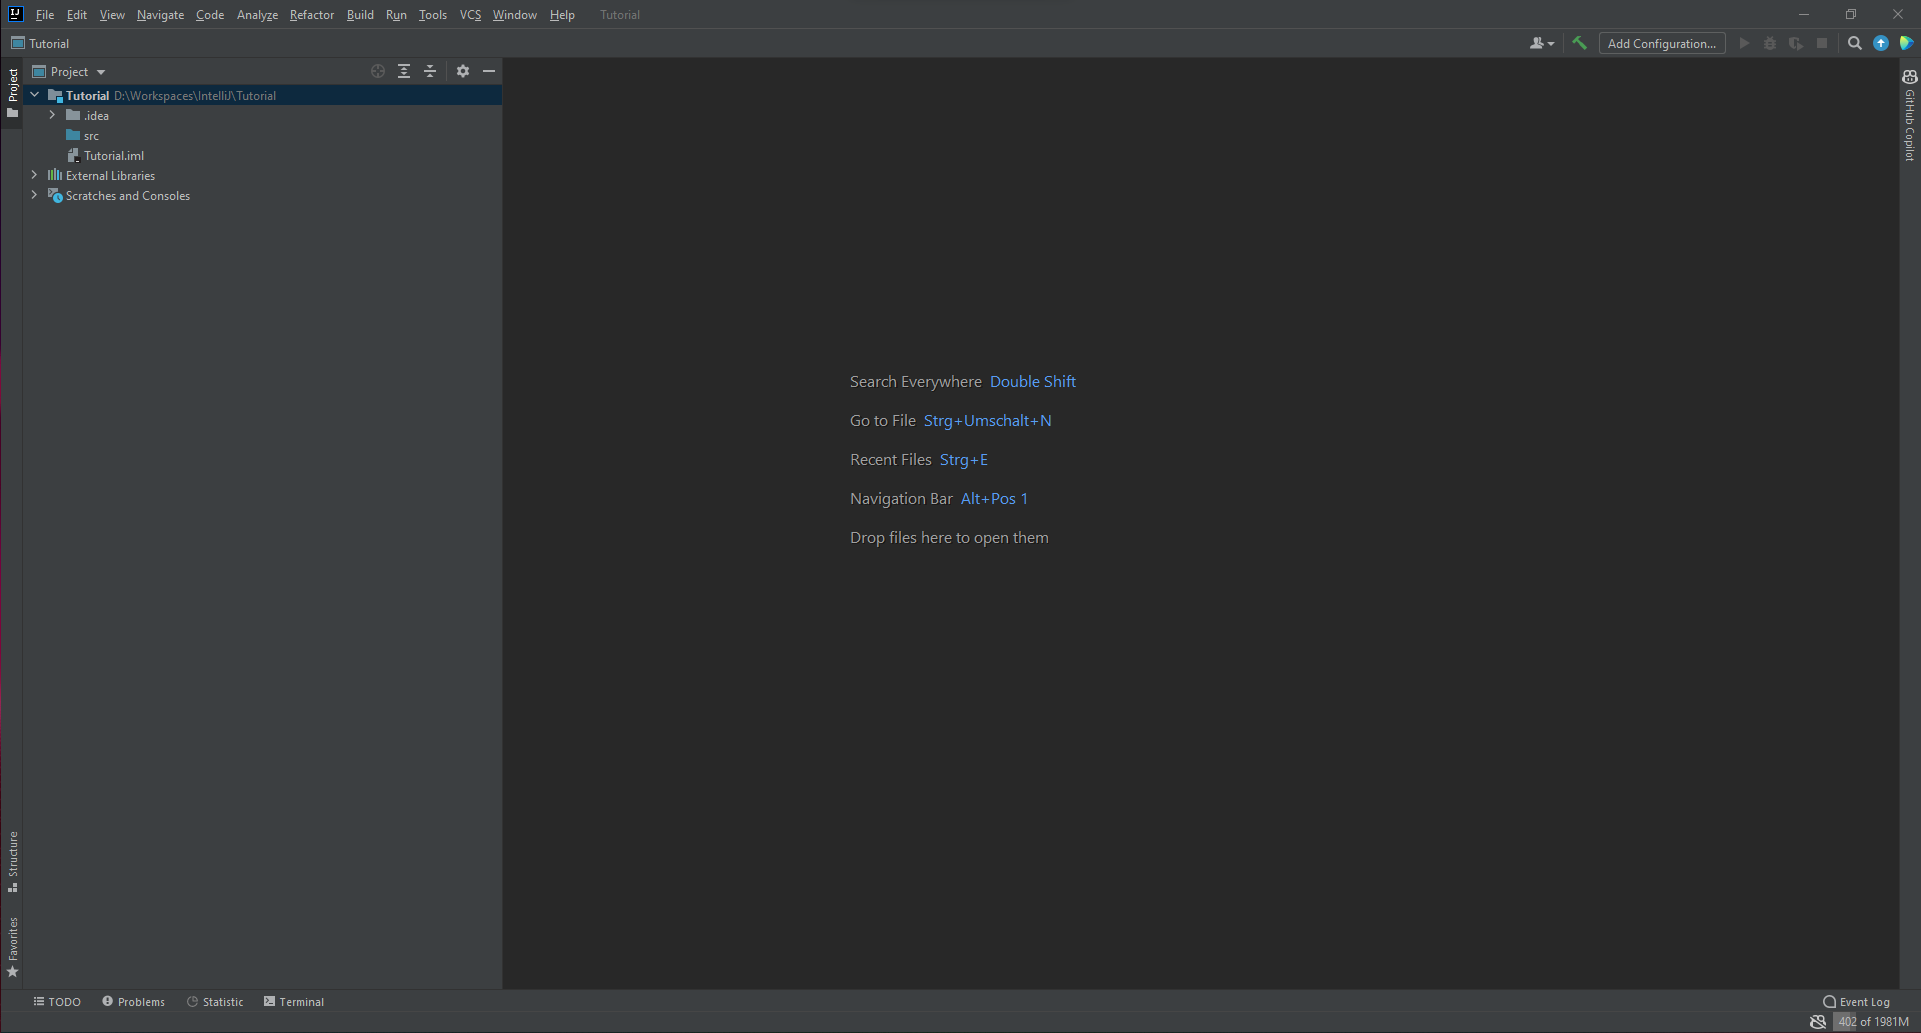Click the Alt+Pos 1 shortcut text
This screenshot has height=1033, width=1921.
(994, 499)
